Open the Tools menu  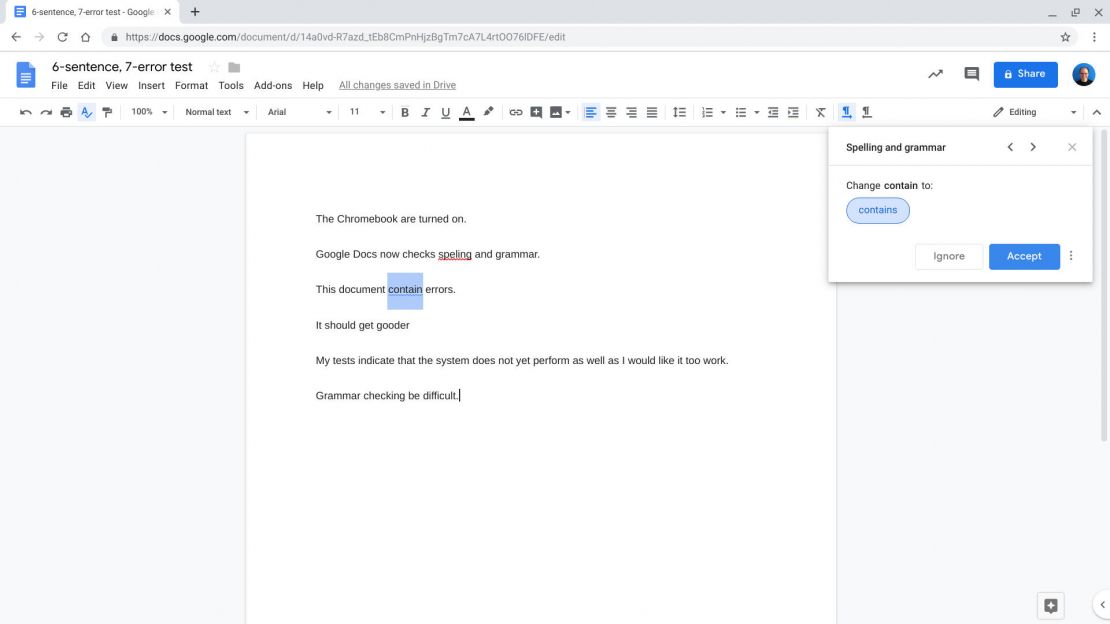pos(230,85)
